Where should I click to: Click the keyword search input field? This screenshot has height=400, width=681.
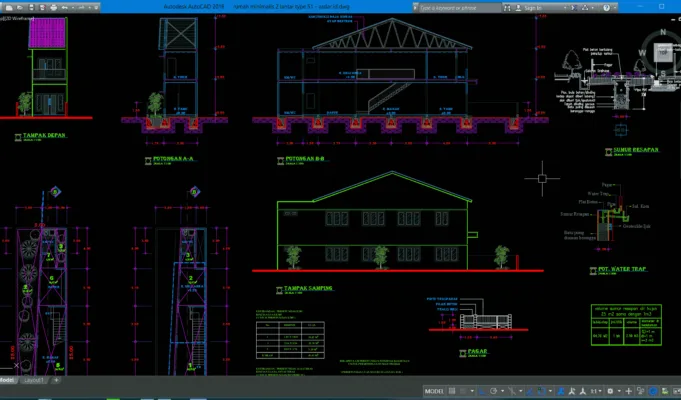(x=460, y=8)
